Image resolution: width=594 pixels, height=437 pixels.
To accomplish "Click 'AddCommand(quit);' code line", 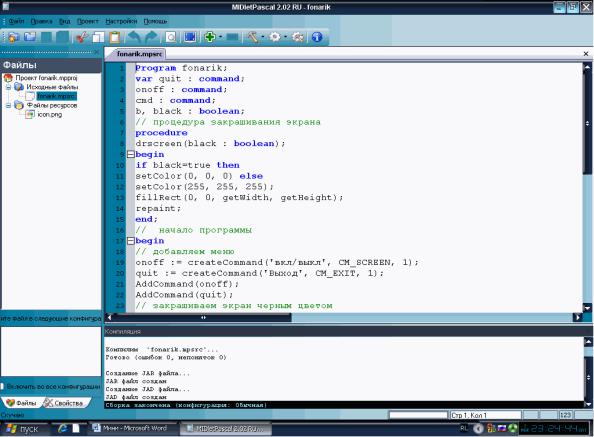I will coord(184,295).
